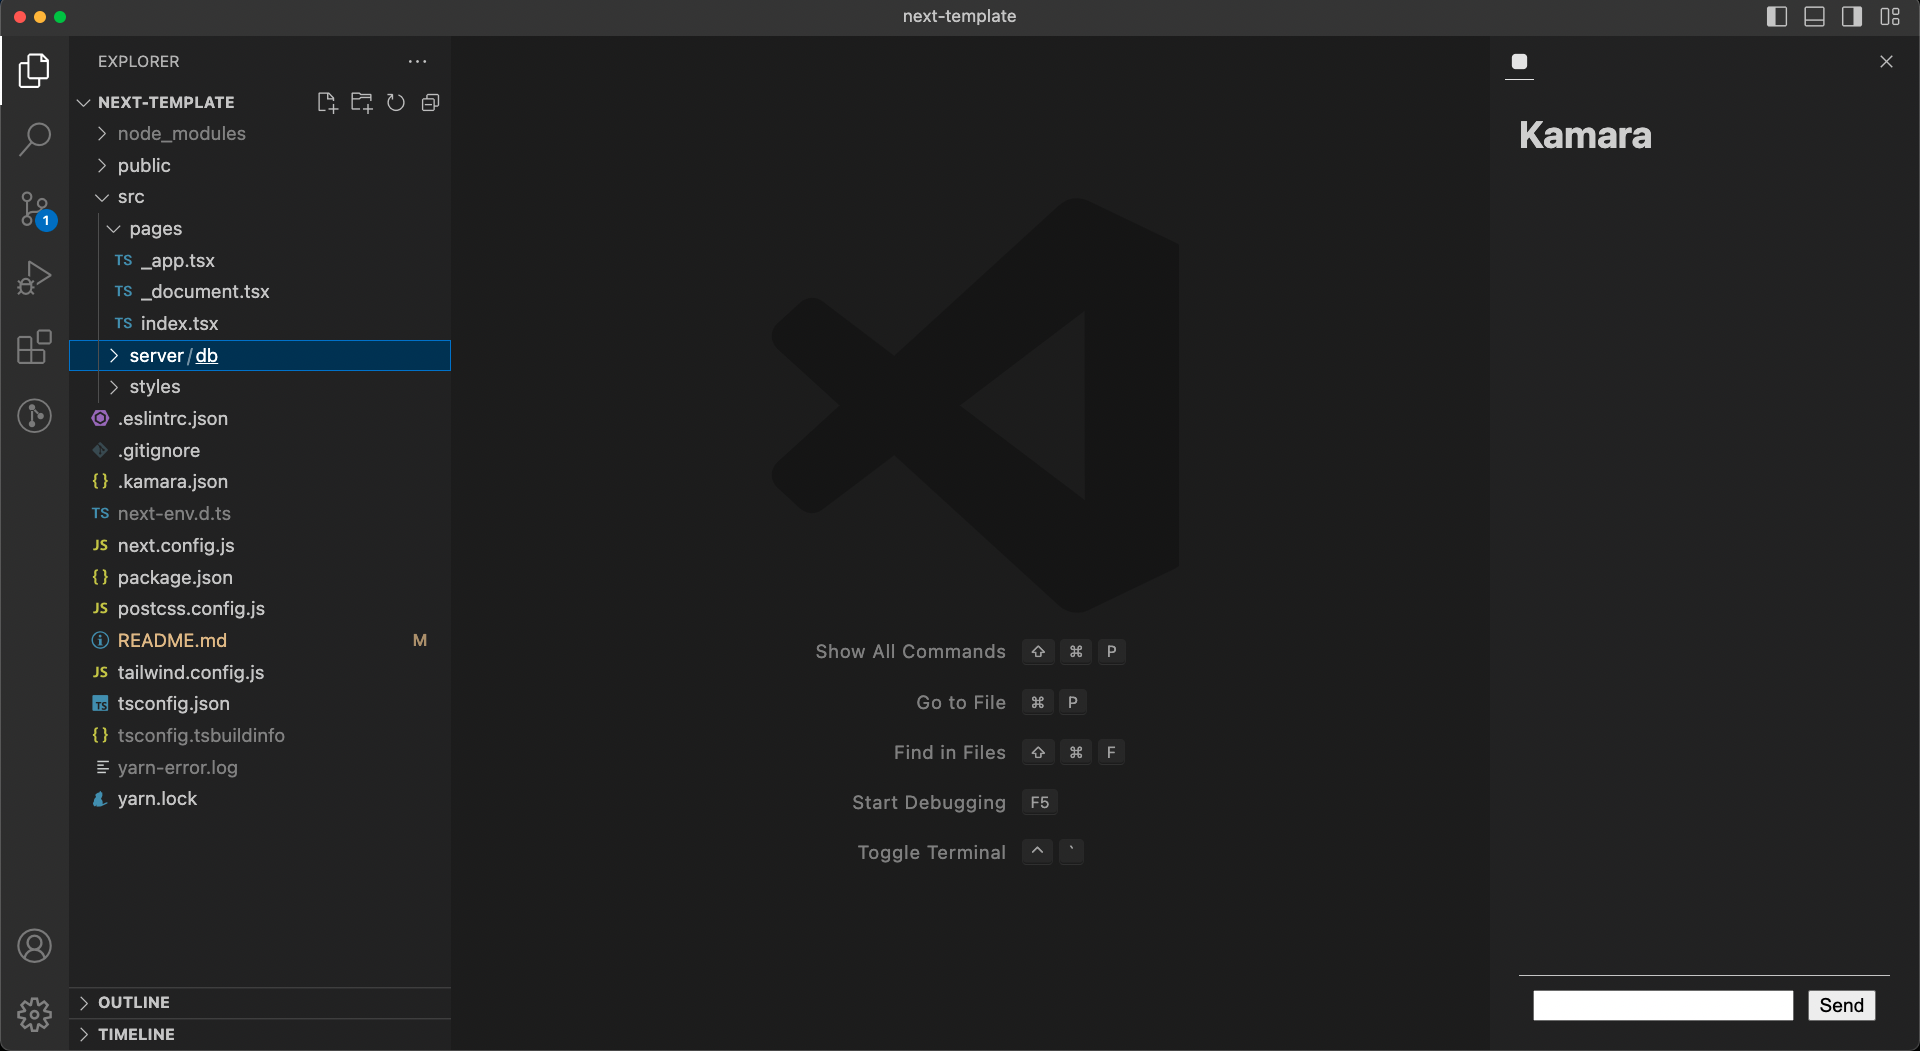Screen dimensions: 1920x1051
Task: Click the Kamara message input field
Action: point(1663,1005)
